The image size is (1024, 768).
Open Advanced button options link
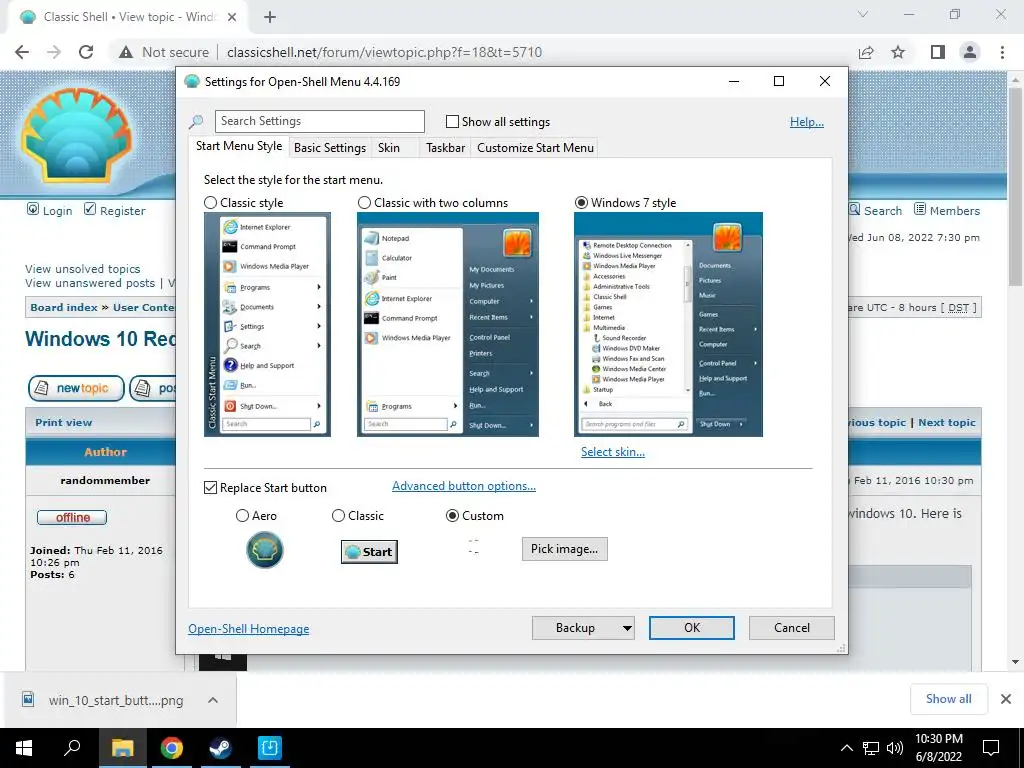pyautogui.click(x=464, y=487)
